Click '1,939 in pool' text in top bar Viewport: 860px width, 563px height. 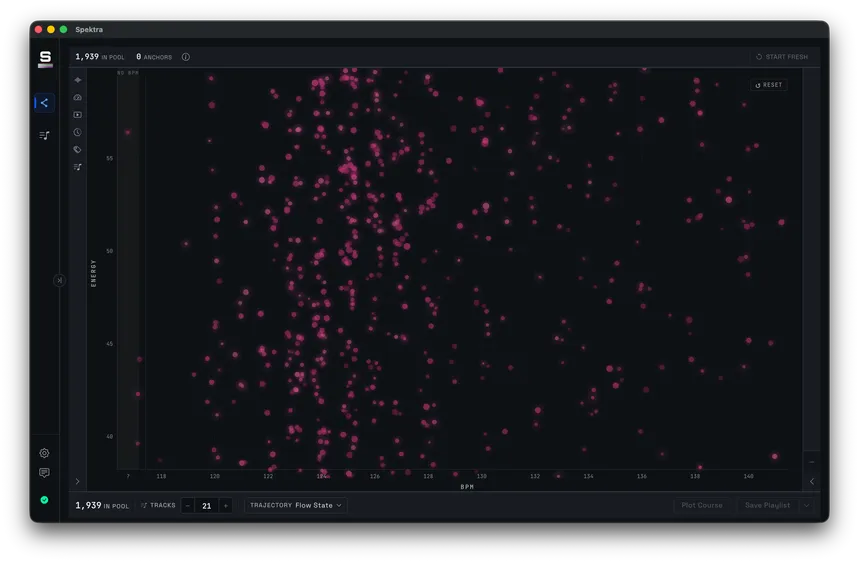pyautogui.click(x=100, y=57)
